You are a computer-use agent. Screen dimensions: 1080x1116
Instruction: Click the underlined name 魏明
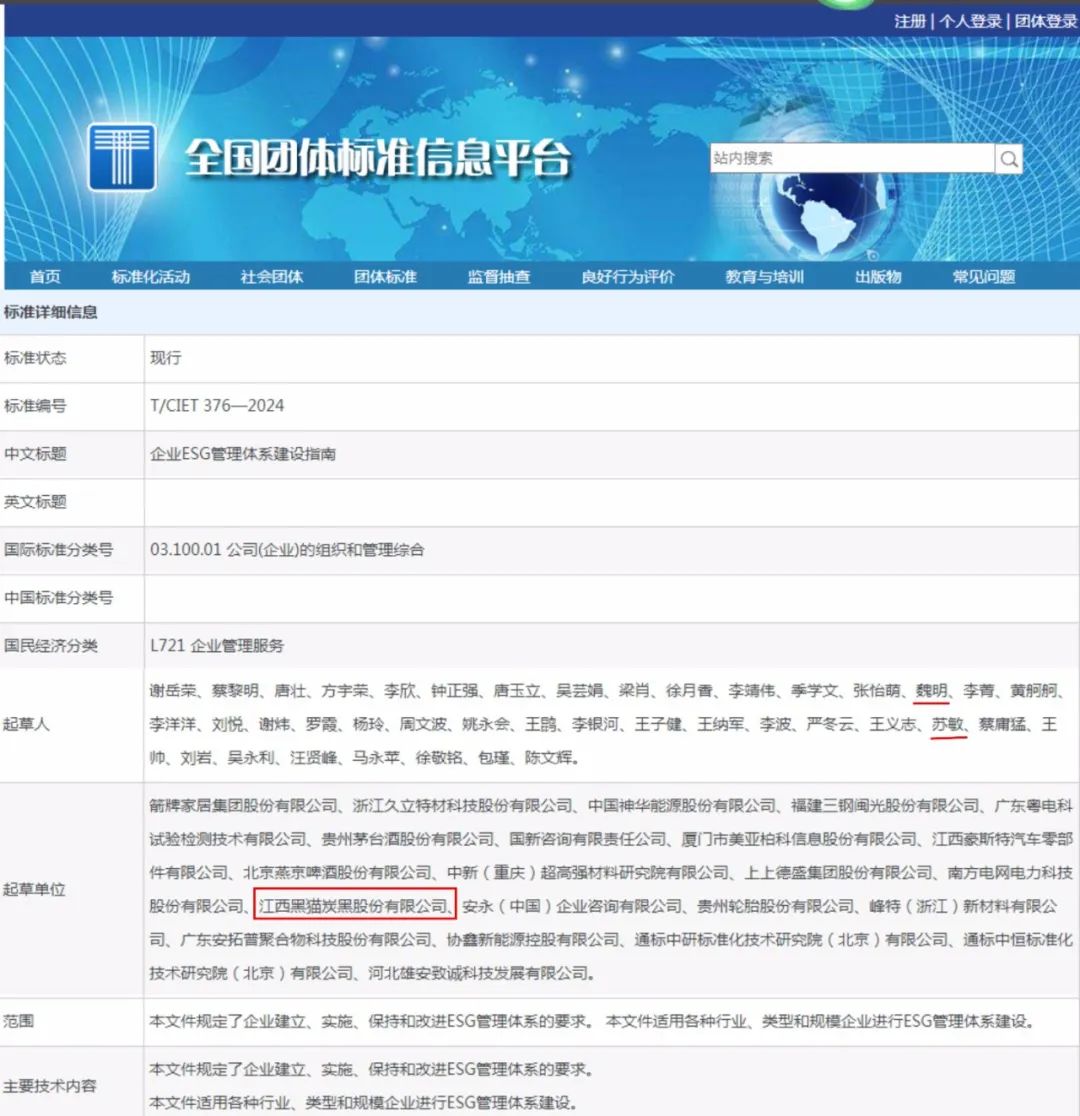click(931, 690)
